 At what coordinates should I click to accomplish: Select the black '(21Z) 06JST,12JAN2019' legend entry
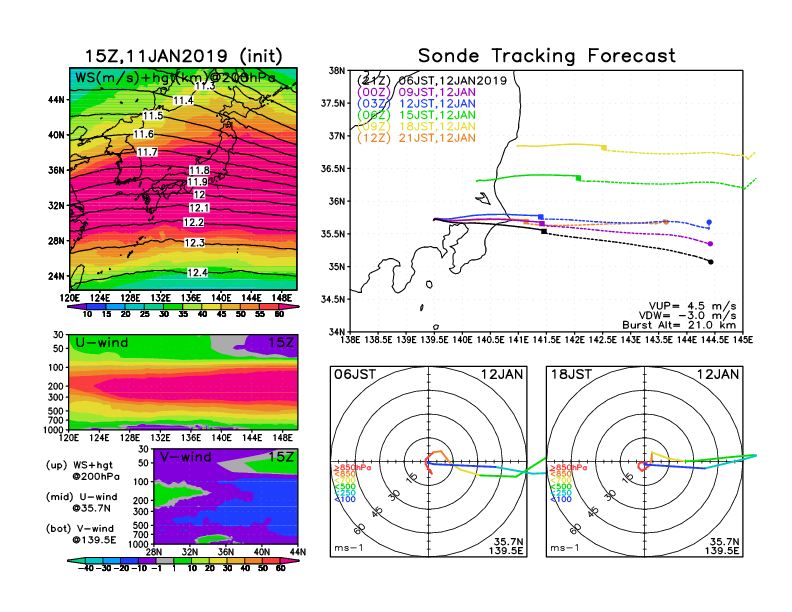pos(431,81)
